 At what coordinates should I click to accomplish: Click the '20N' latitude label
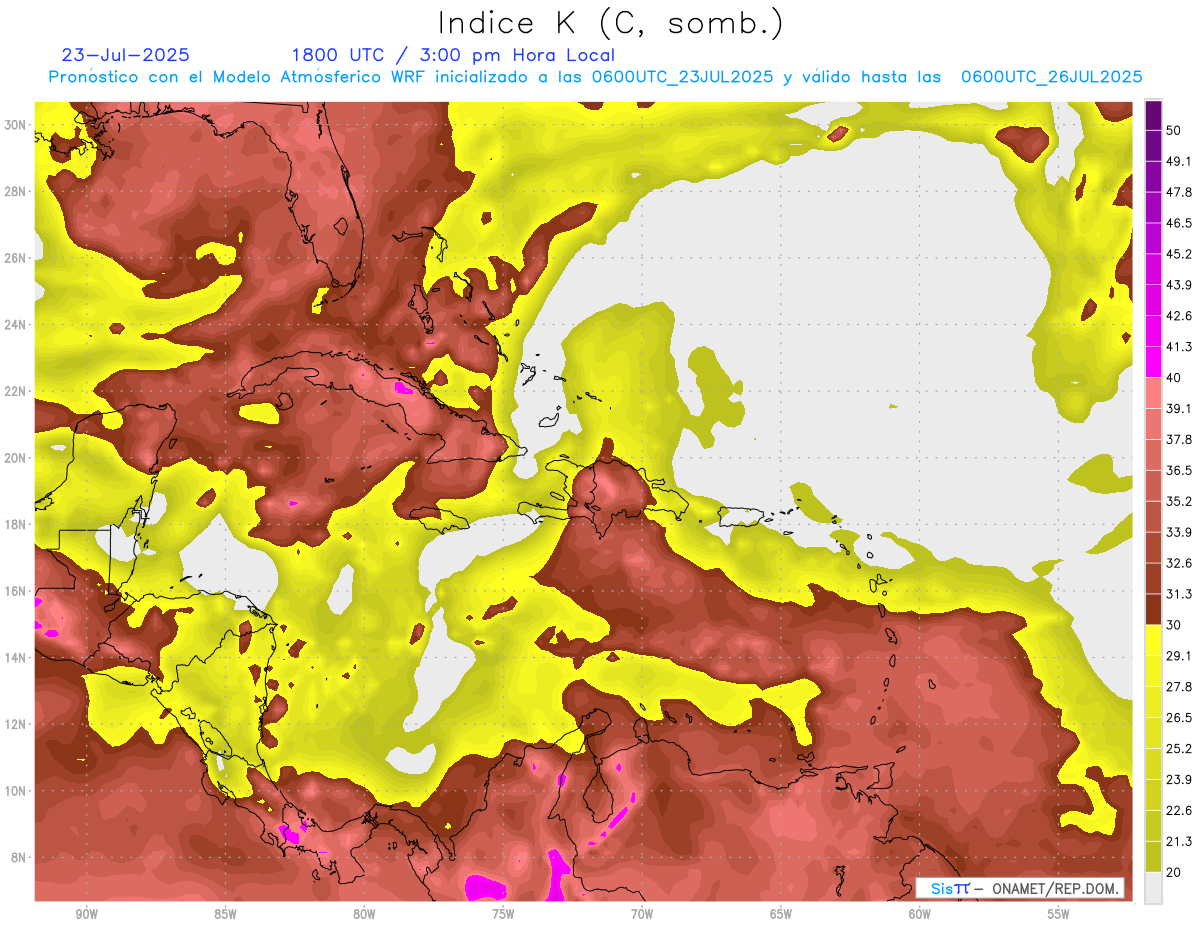16,458
